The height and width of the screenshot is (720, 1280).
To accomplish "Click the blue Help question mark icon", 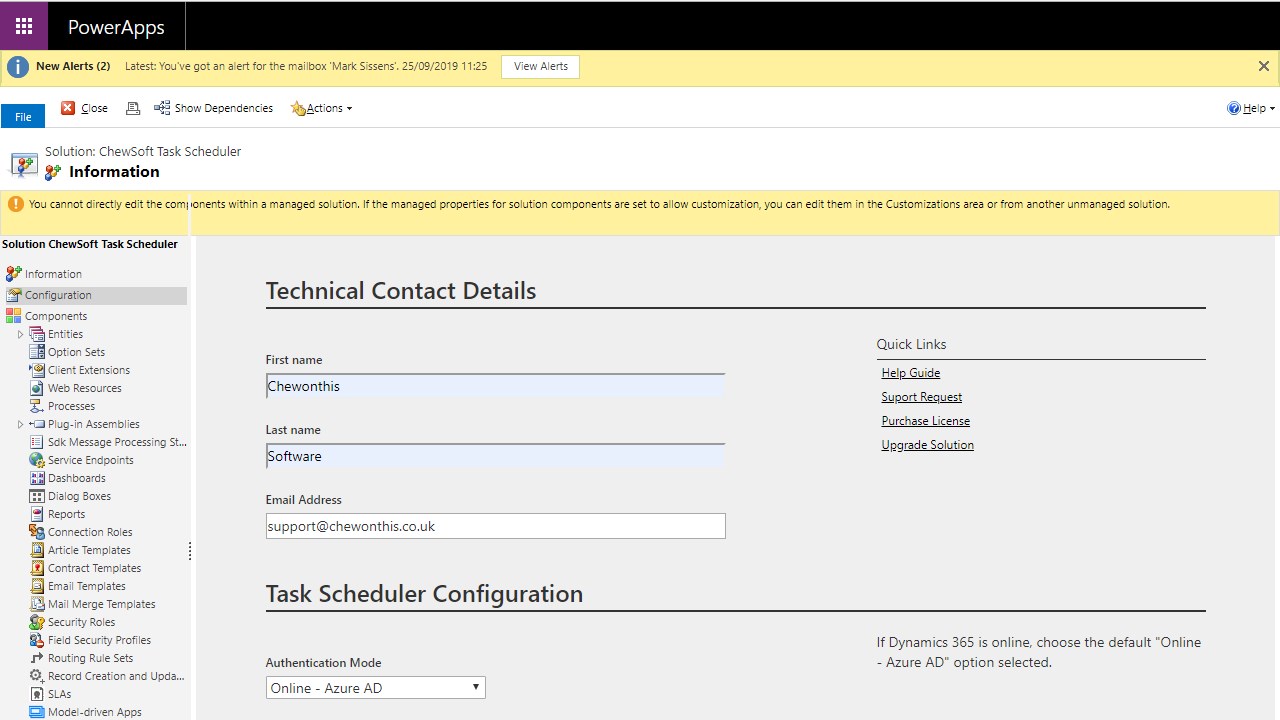I will pyautogui.click(x=1234, y=108).
